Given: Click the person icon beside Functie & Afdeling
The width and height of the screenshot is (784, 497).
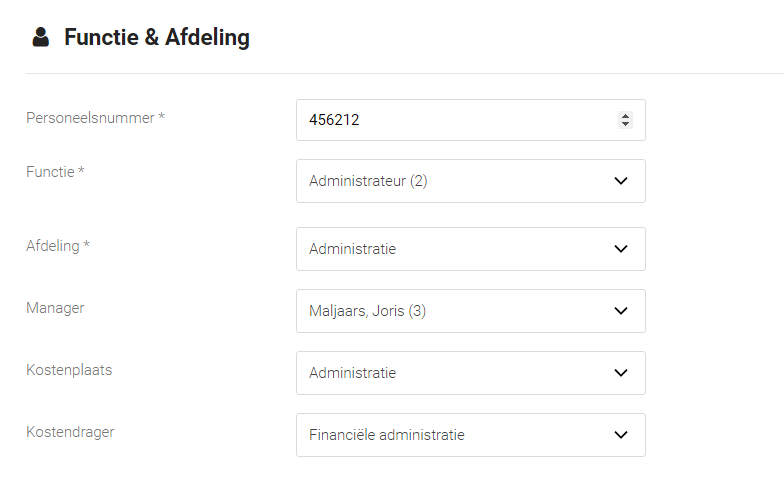Looking at the screenshot, I should [40, 37].
